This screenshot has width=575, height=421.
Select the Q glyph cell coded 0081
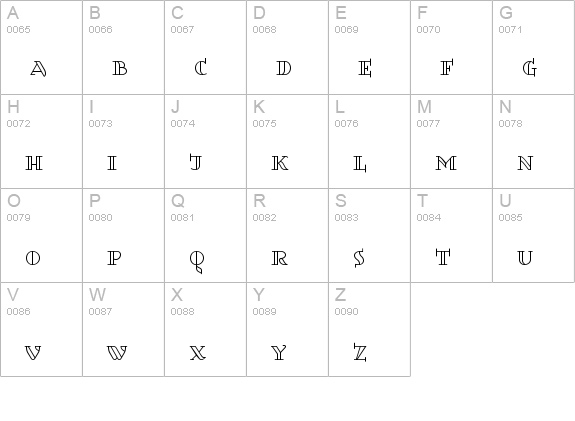tap(205, 235)
